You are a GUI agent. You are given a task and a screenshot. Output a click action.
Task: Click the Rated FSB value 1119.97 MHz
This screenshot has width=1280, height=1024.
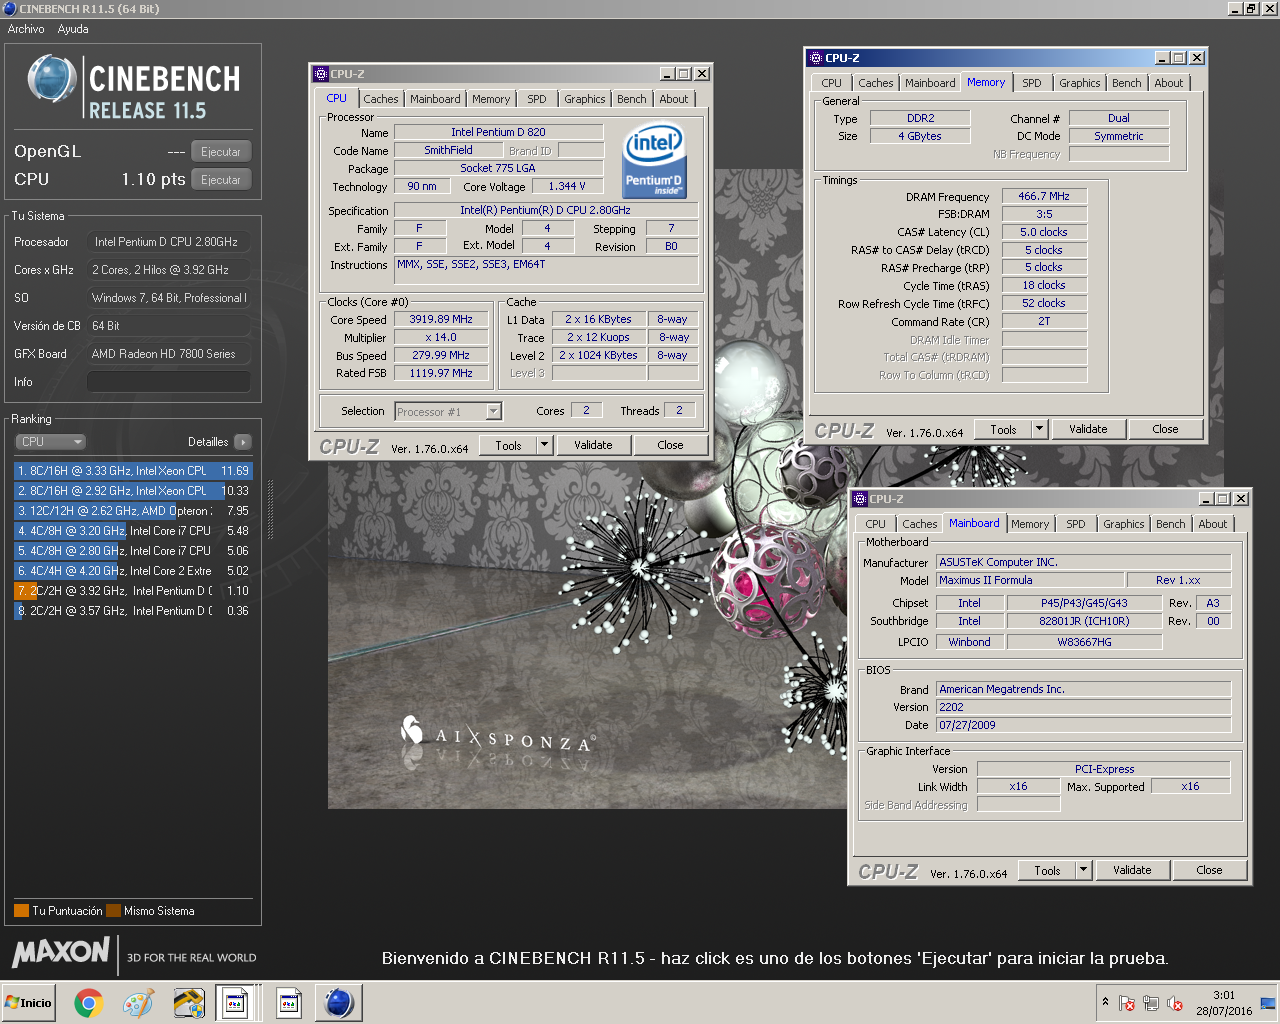[441, 373]
